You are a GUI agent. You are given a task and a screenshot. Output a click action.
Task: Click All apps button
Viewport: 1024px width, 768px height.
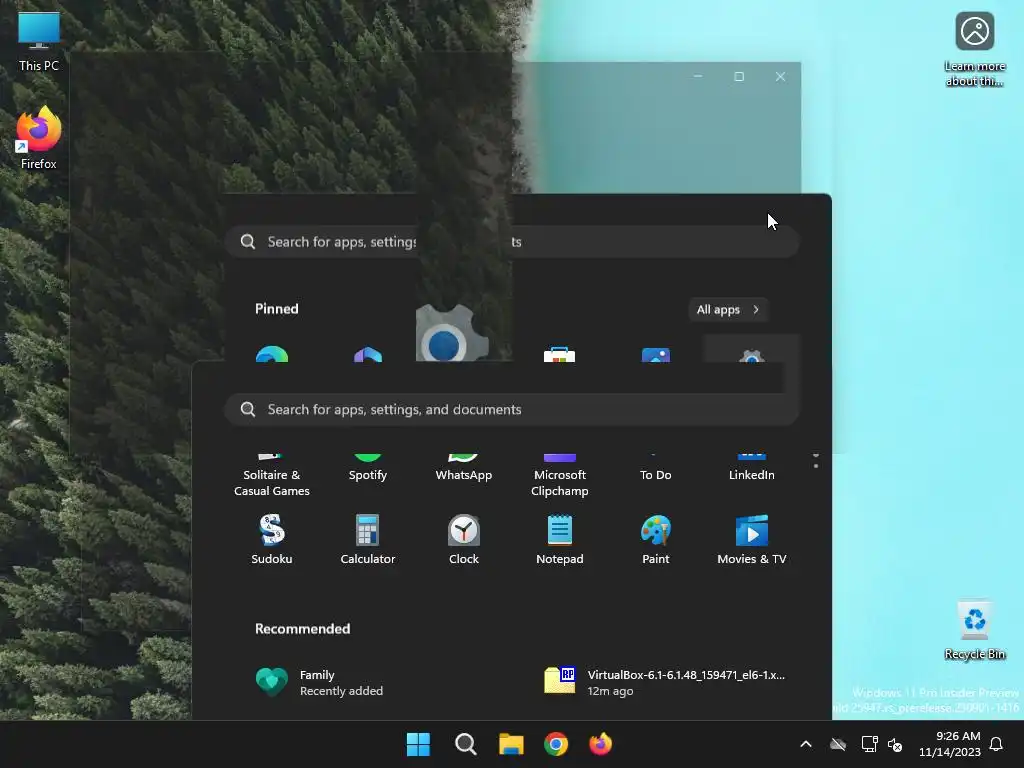(728, 310)
